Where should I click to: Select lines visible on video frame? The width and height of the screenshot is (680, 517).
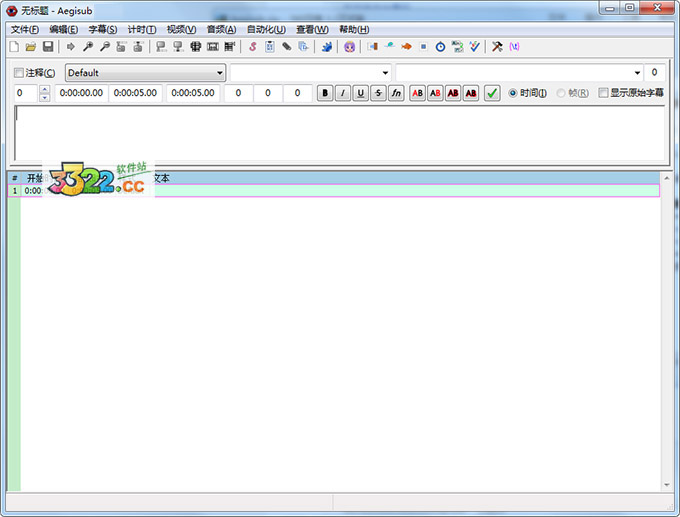[196, 46]
